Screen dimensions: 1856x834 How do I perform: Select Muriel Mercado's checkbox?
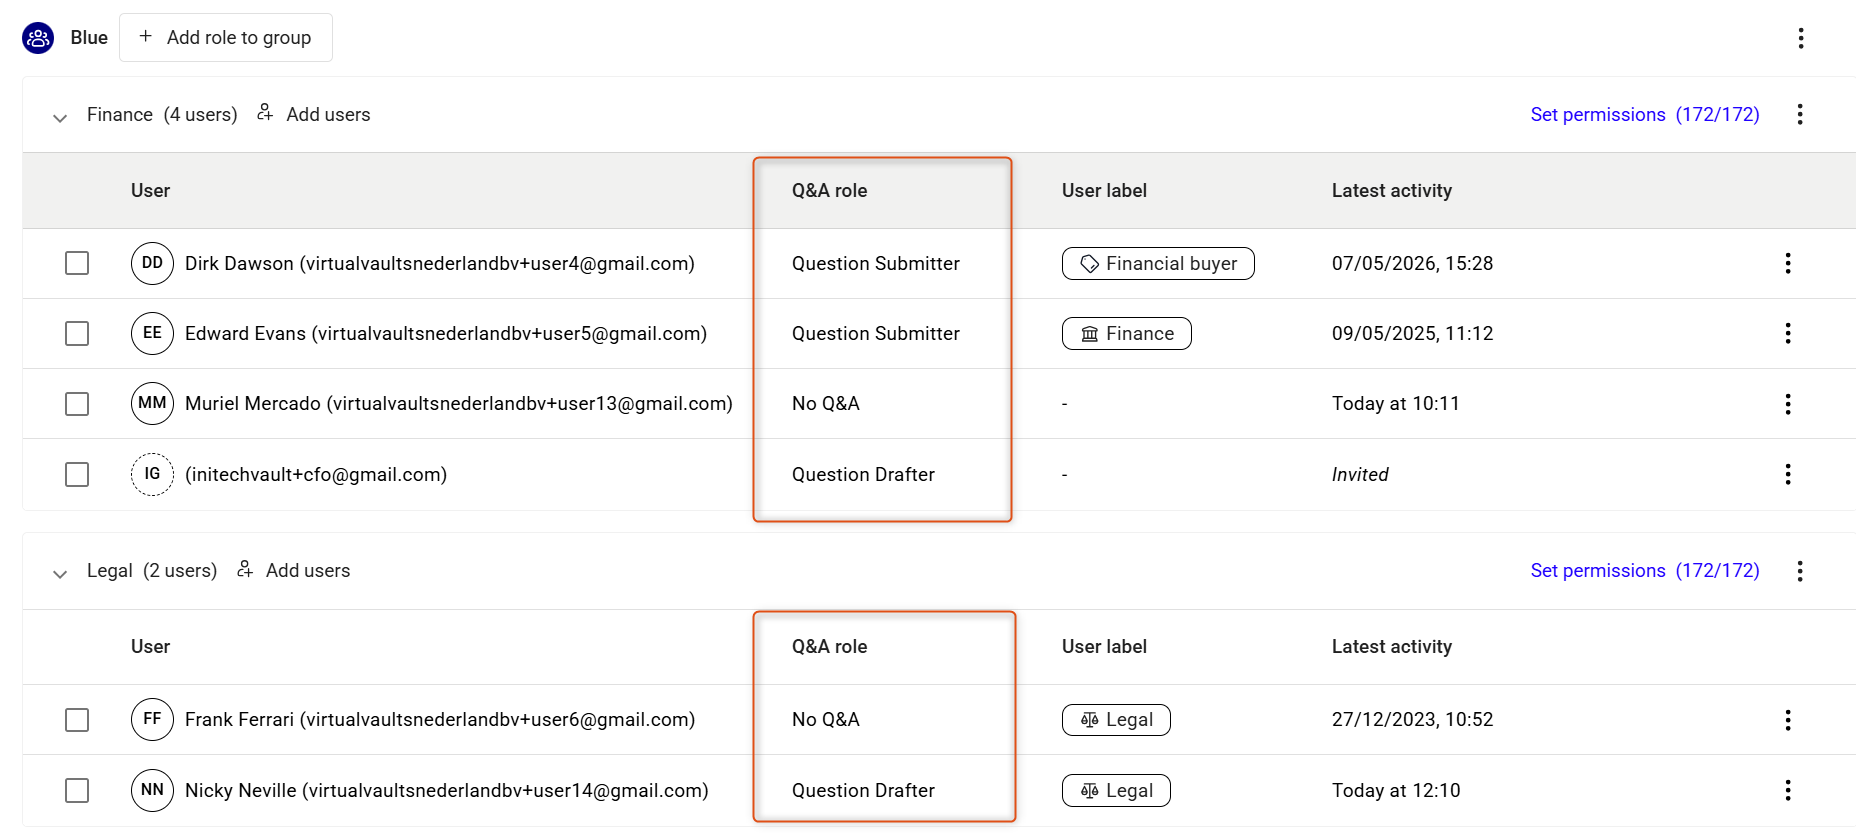click(x=77, y=404)
